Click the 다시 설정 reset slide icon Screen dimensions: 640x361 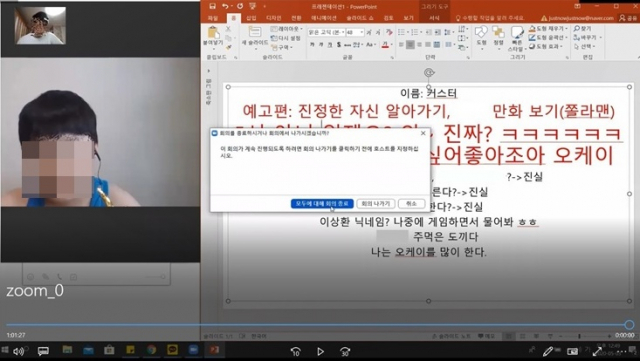click(x=274, y=38)
